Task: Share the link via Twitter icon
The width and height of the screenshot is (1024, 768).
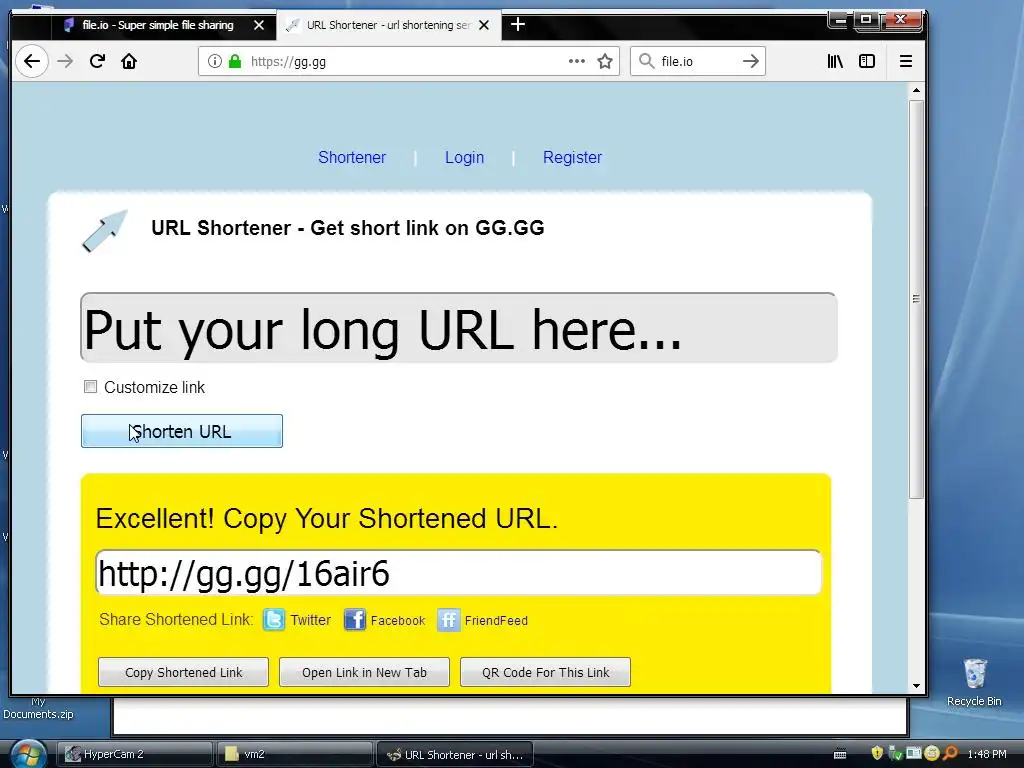Action: tap(274, 619)
